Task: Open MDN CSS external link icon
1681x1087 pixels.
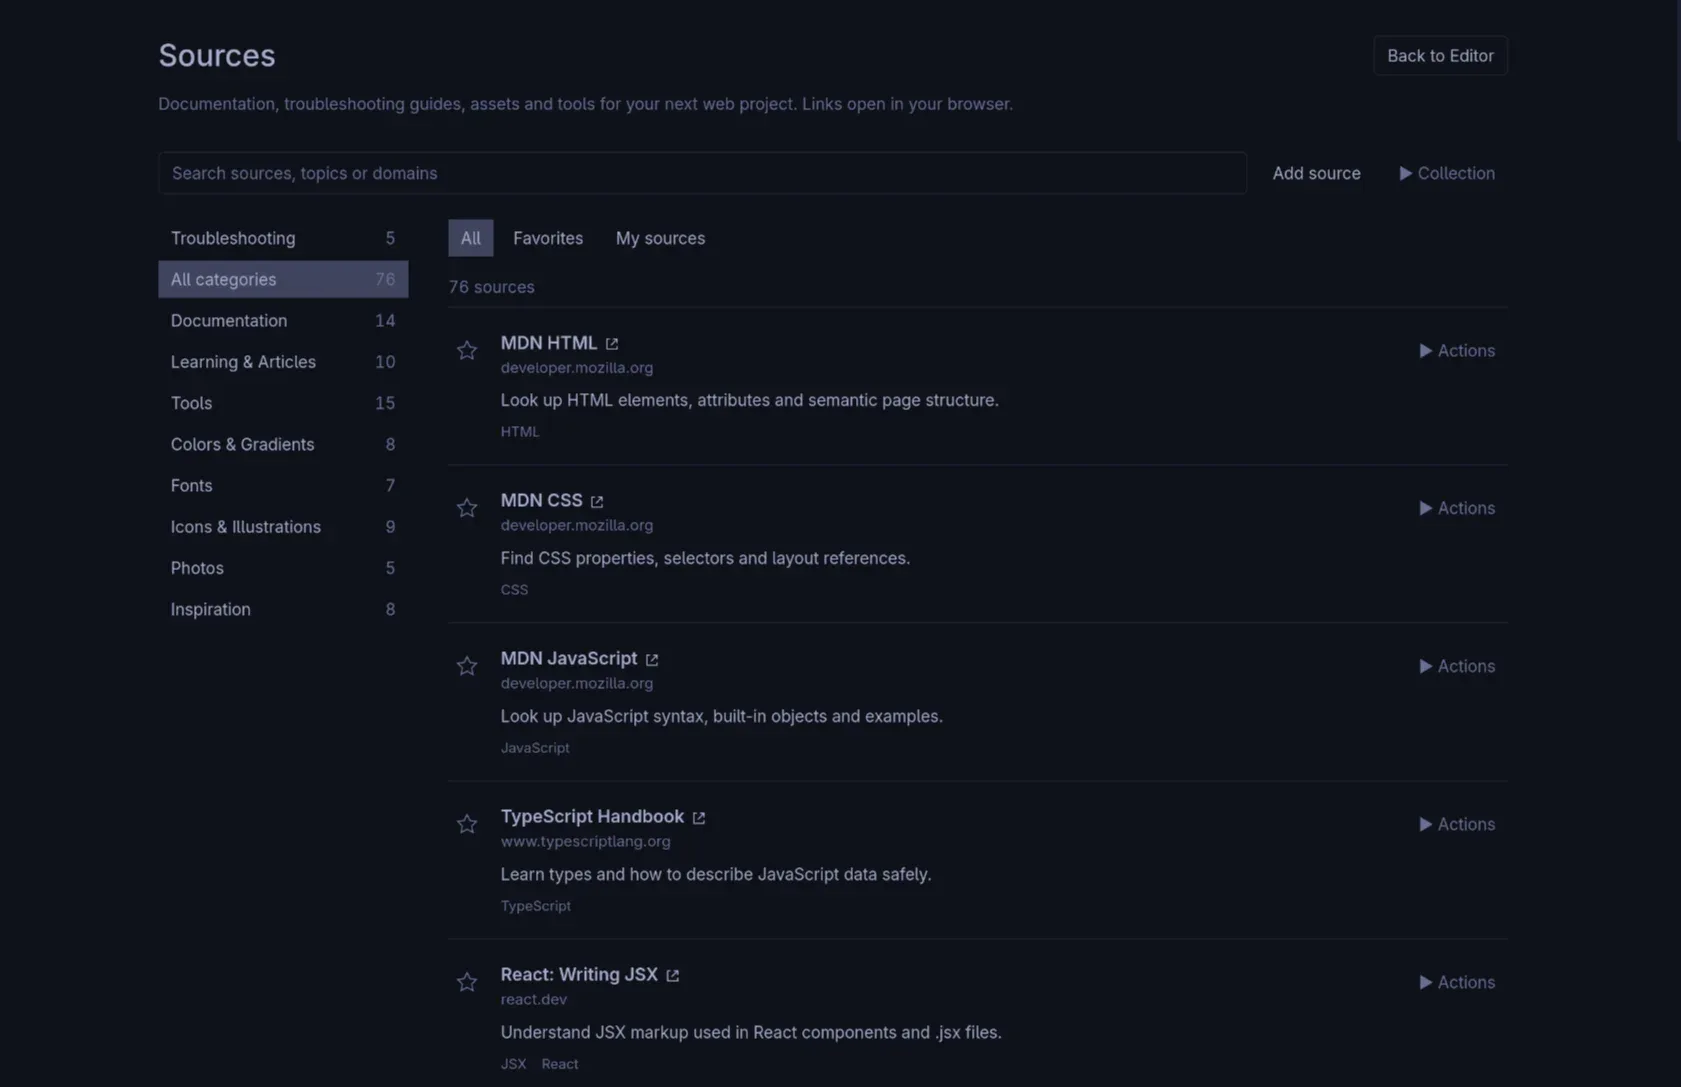Action: pos(597,501)
